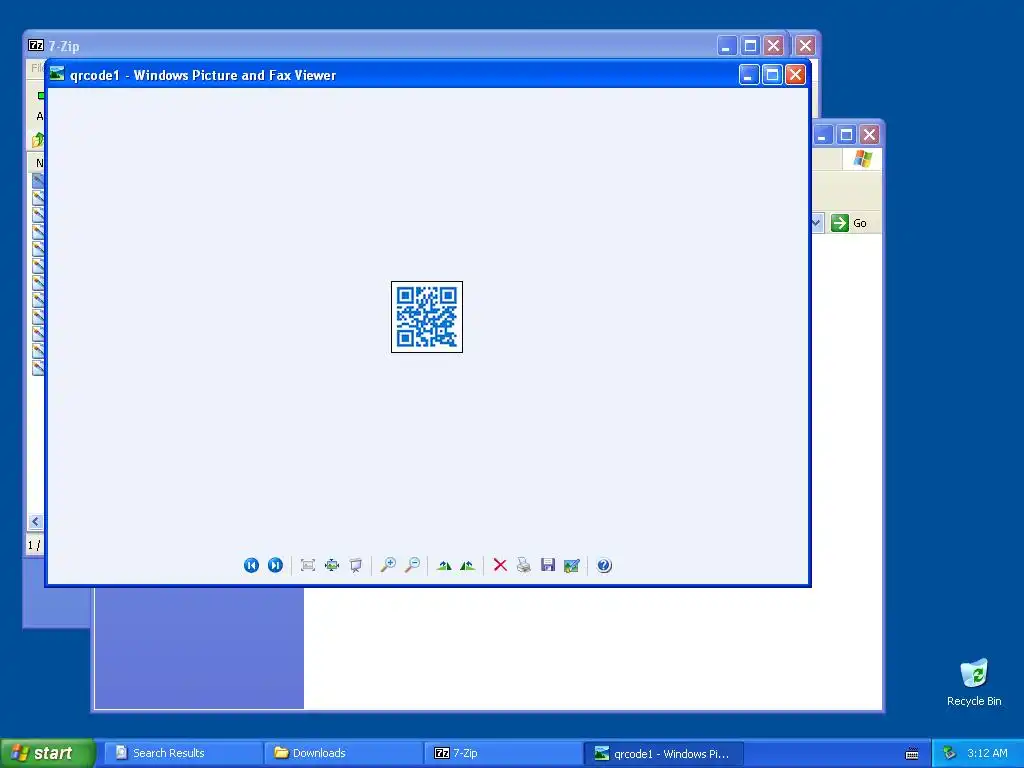Open the Start menu
This screenshot has width=1024, height=768.
[47, 753]
